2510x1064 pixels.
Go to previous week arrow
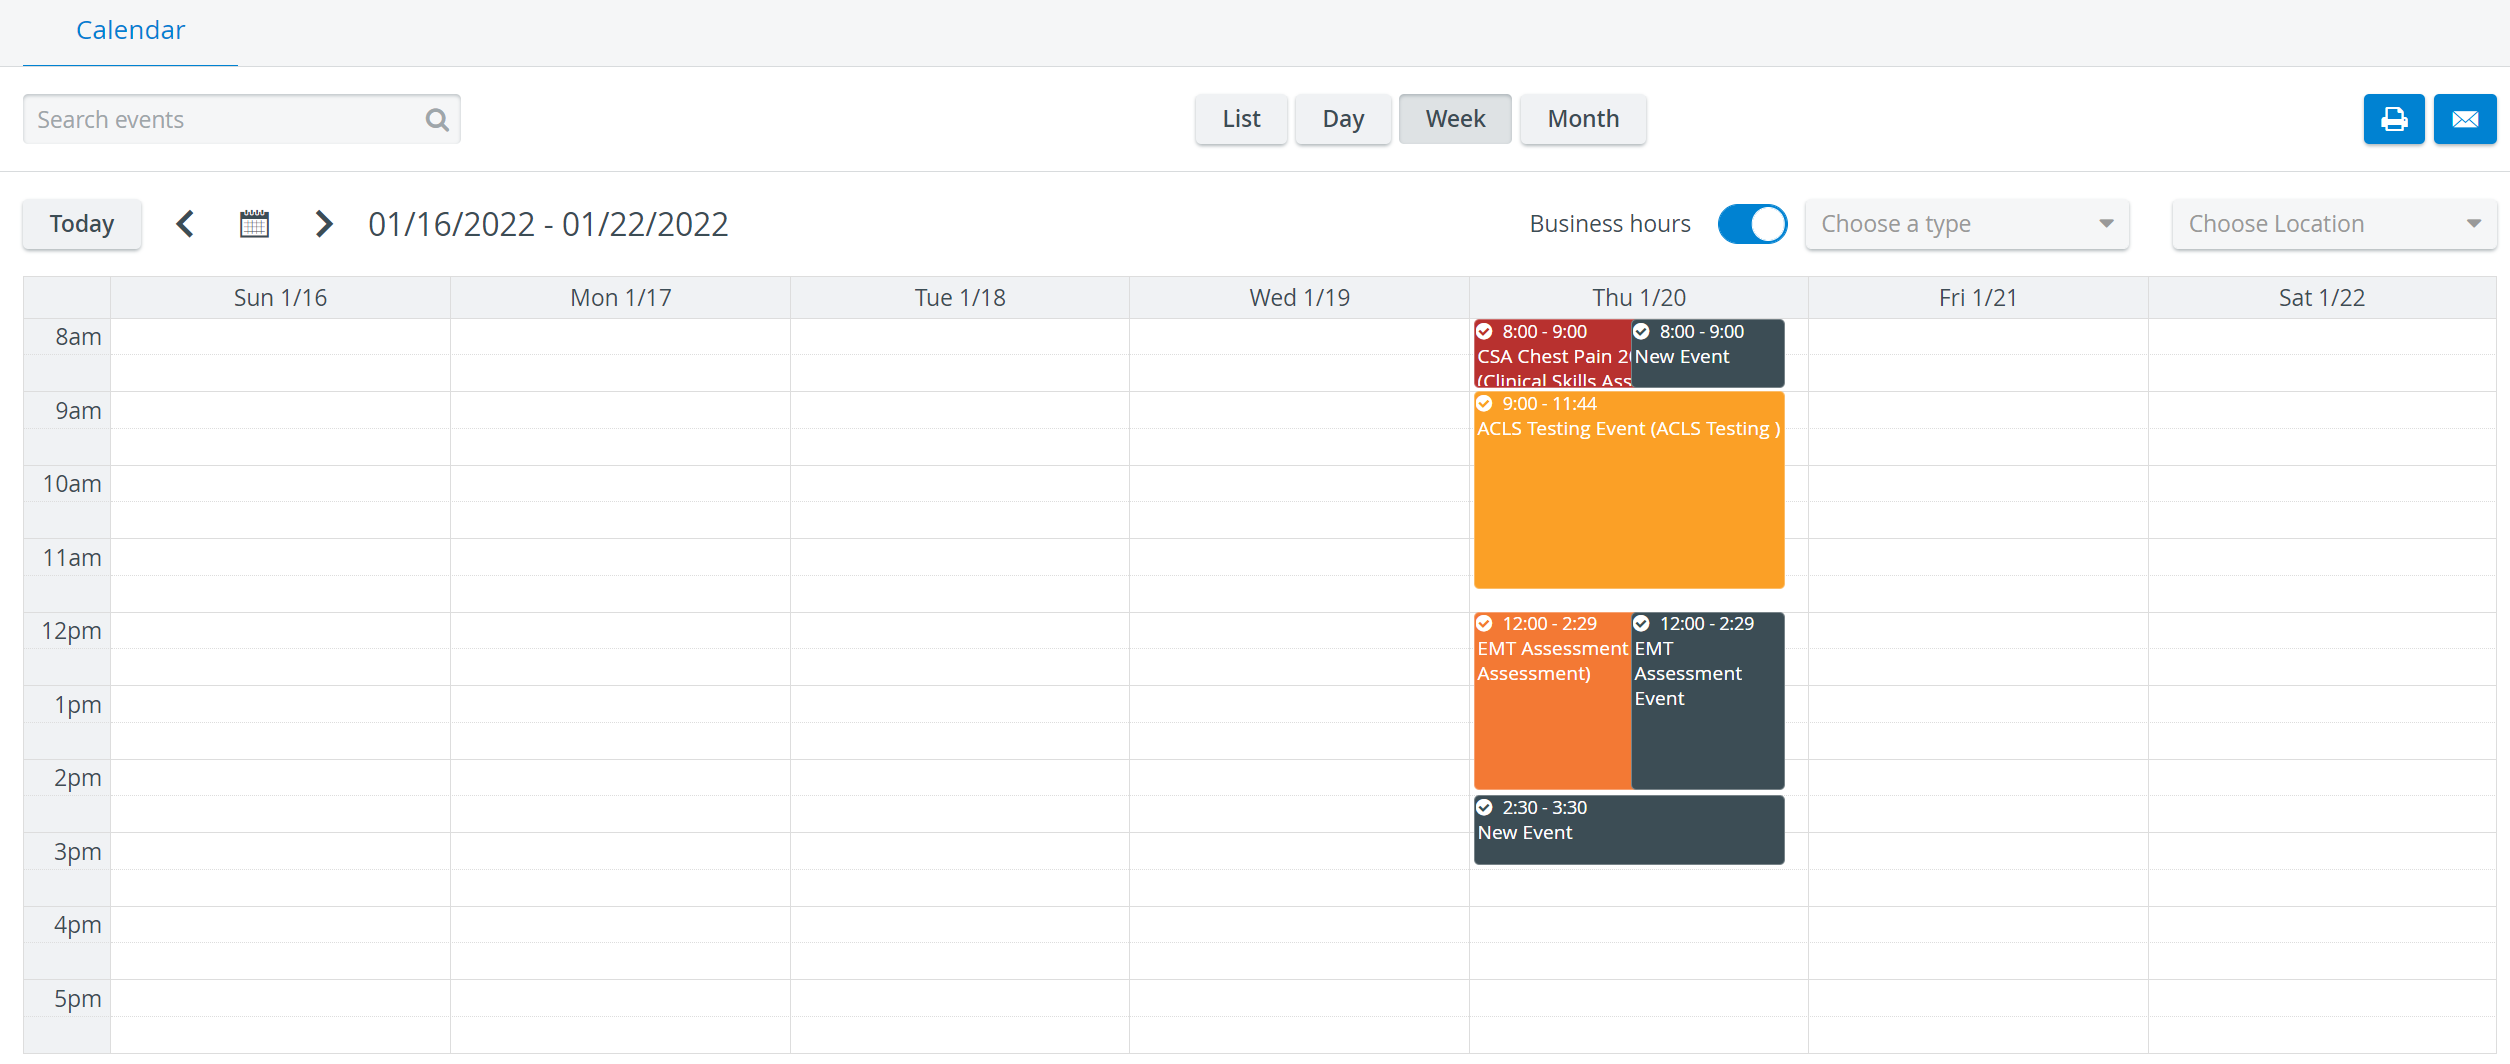[185, 224]
